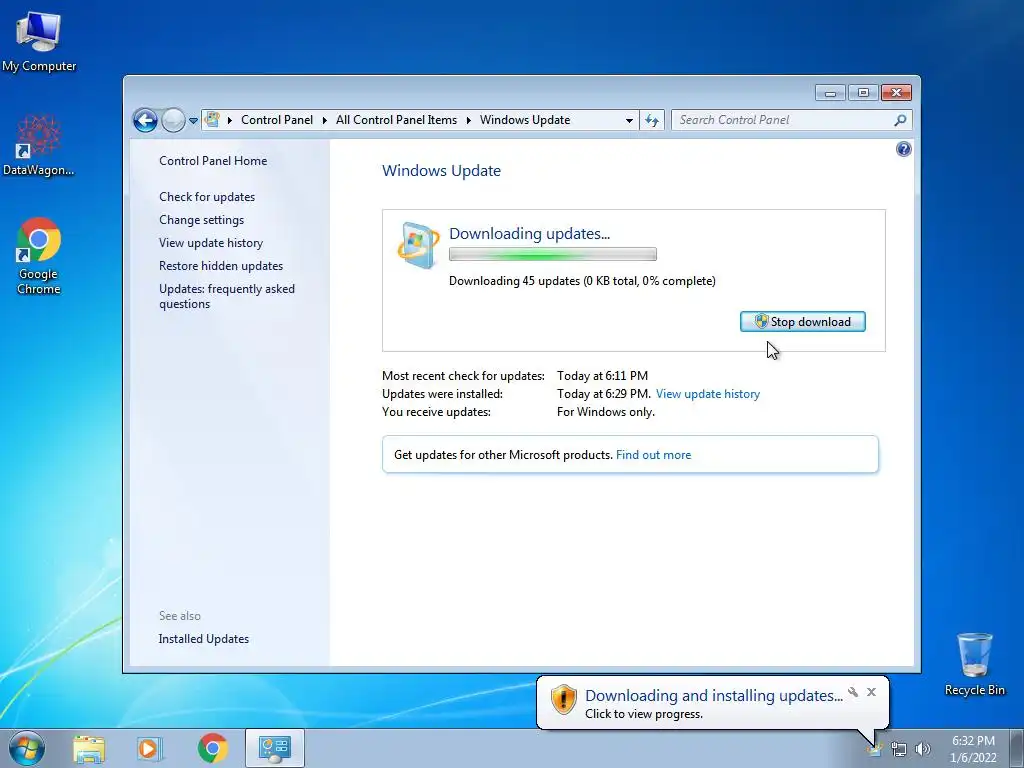The image size is (1024, 768).
Task: Click the Downloading 45 updates status text
Action: pyautogui.click(x=582, y=281)
